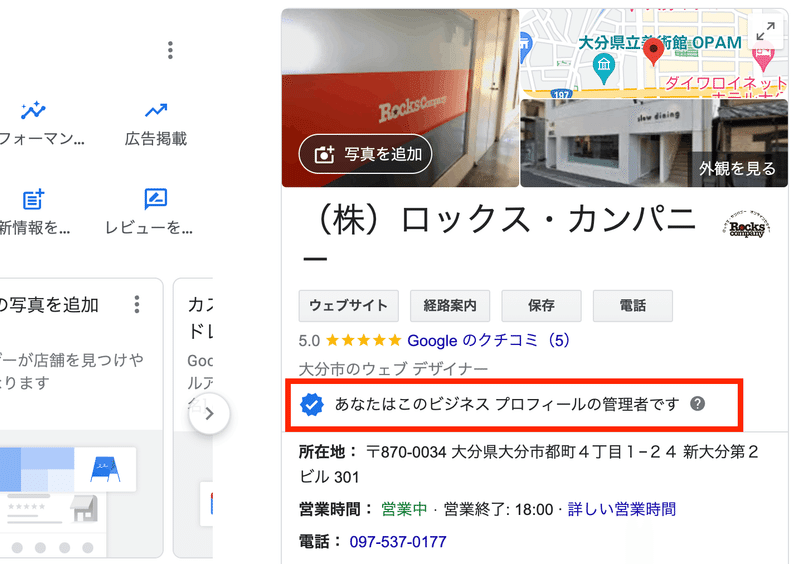Click the pink hotel marker on the map
The image size is (800, 564).
click(x=763, y=57)
